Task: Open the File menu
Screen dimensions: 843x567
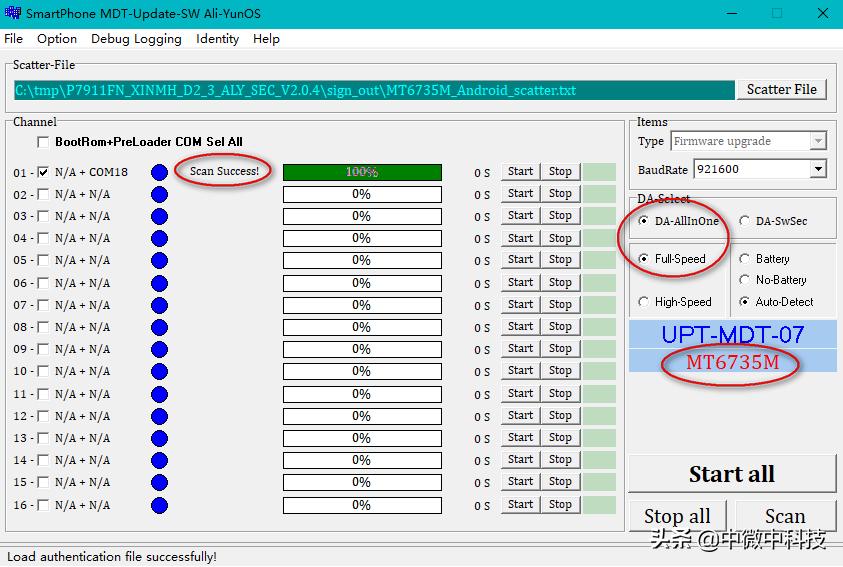Action: pyautogui.click(x=13, y=39)
